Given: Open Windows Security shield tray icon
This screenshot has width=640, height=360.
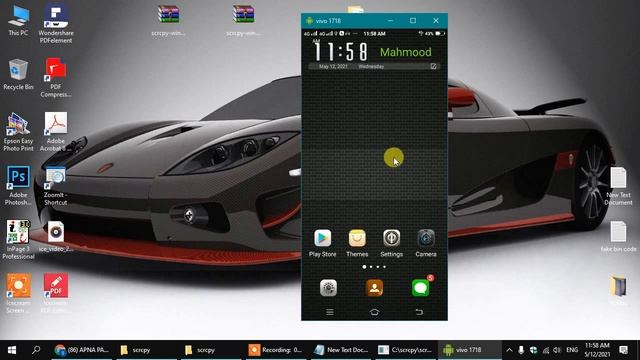Looking at the screenshot, I should coord(533,350).
